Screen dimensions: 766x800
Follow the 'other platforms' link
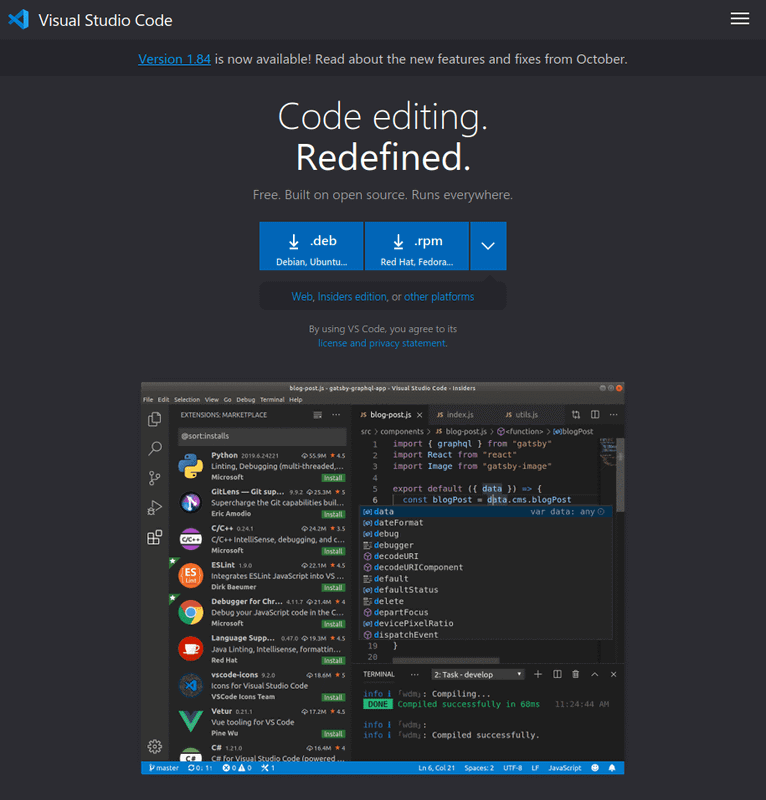[439, 296]
